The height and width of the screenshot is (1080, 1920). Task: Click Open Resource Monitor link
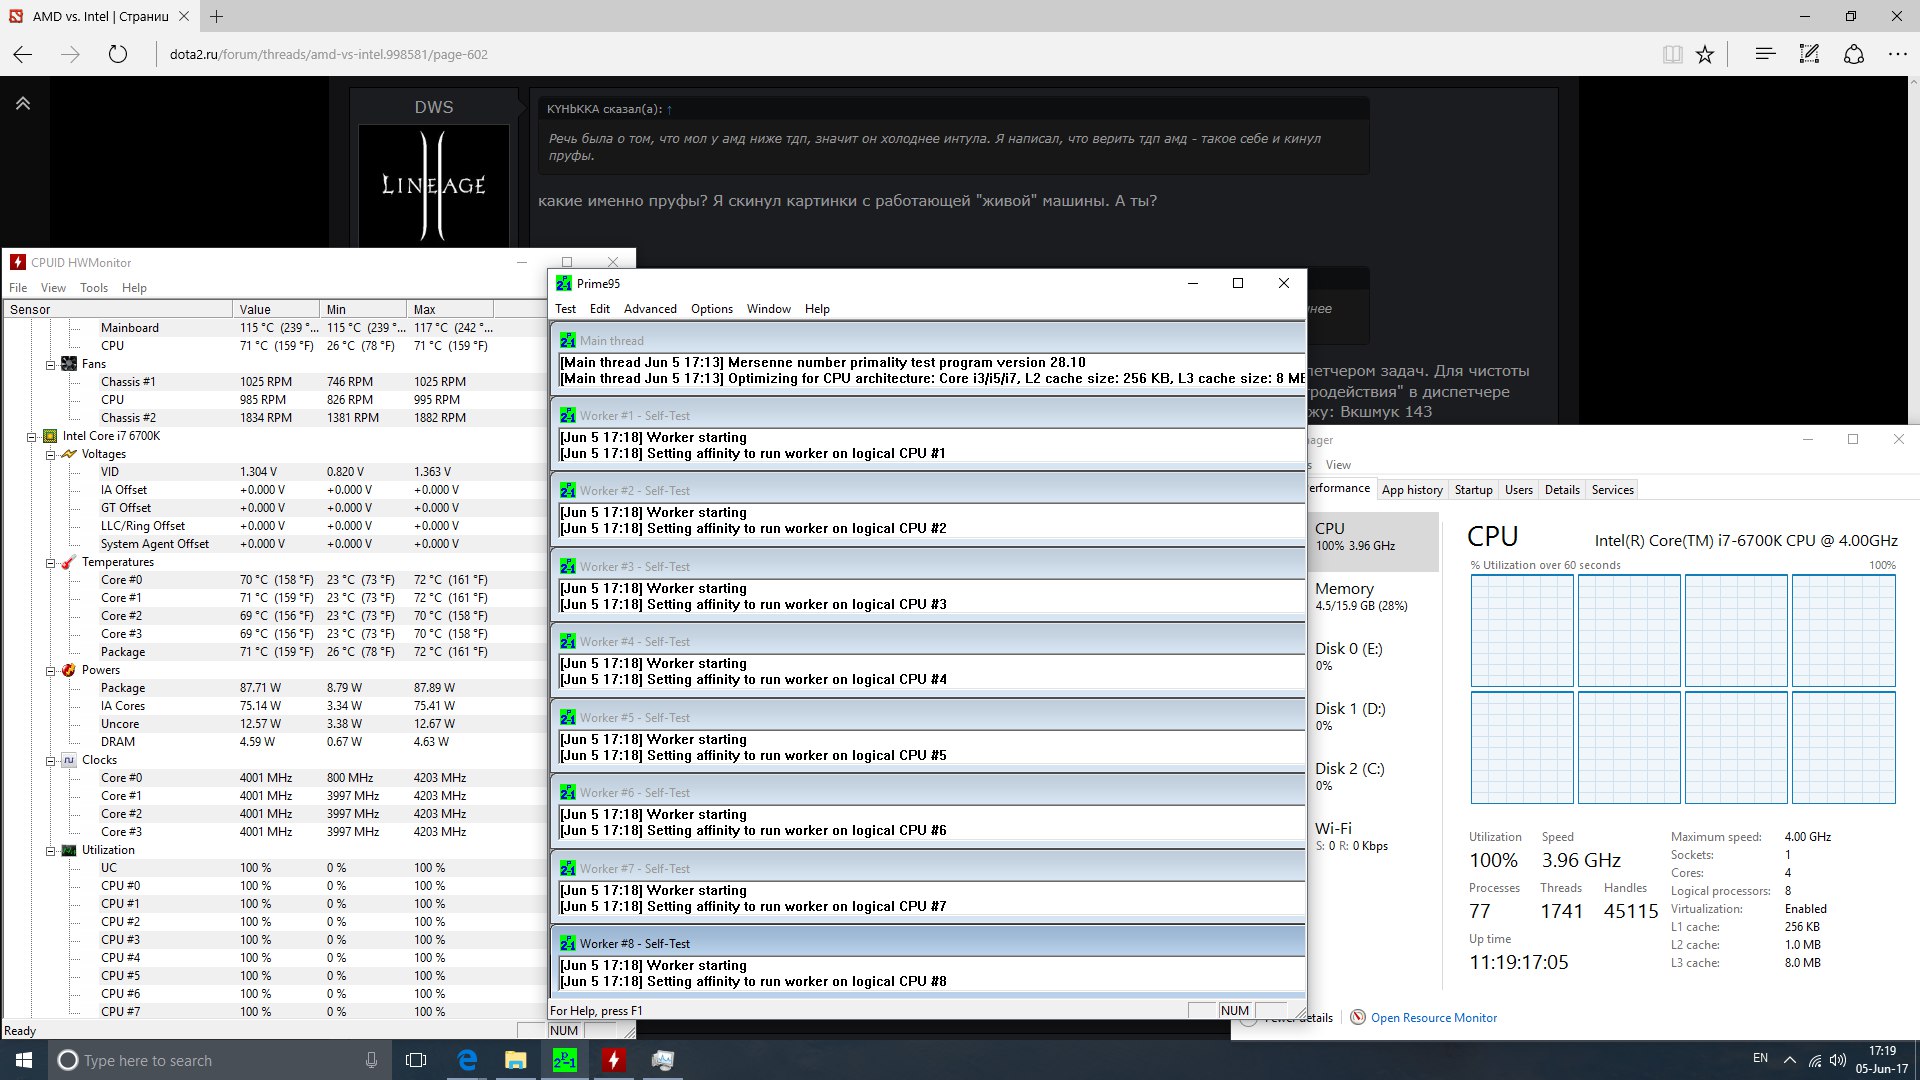pos(1433,1018)
